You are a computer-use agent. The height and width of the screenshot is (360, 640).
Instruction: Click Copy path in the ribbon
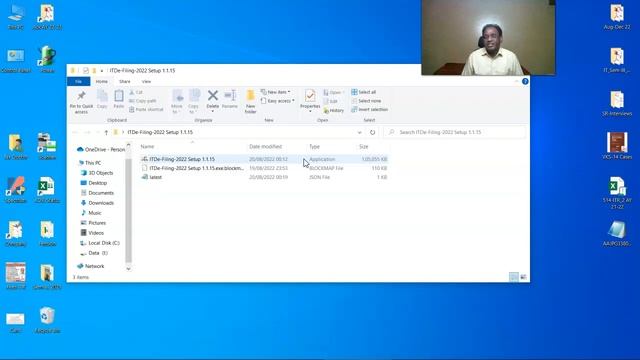143,101
